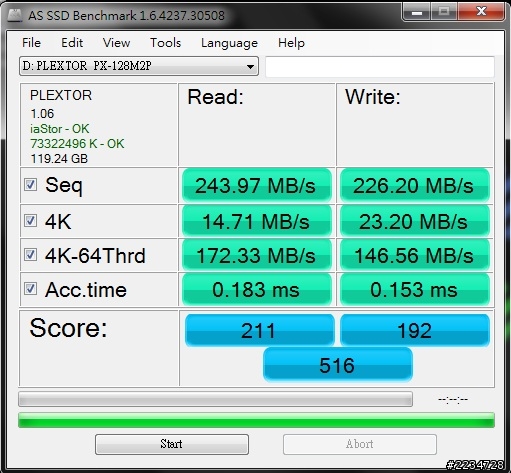Click the 4K-64Thrd write result 146.56 MB/s
Viewport: 511px width, 473px height.
pyautogui.click(x=414, y=255)
